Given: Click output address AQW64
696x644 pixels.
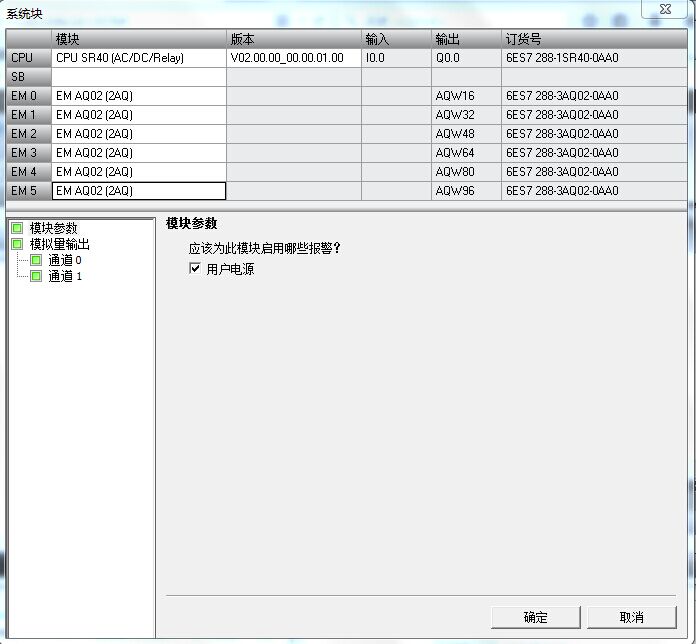Looking at the screenshot, I should (467, 153).
